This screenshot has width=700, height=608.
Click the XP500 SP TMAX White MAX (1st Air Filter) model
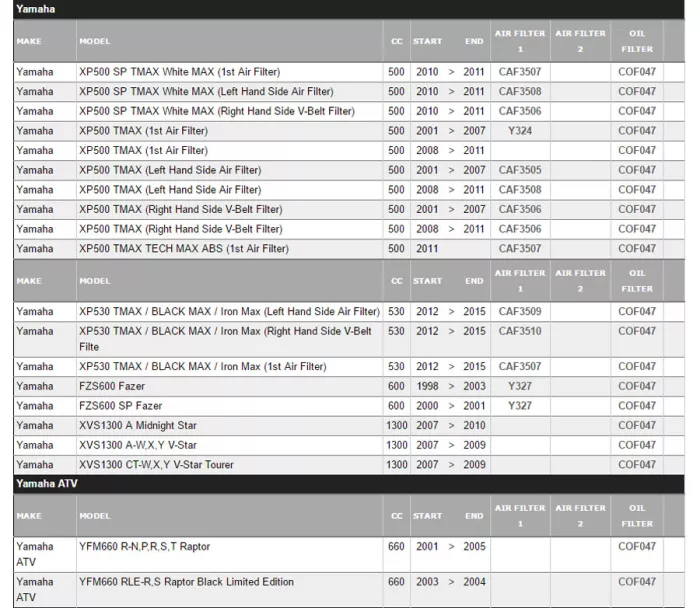(179, 72)
